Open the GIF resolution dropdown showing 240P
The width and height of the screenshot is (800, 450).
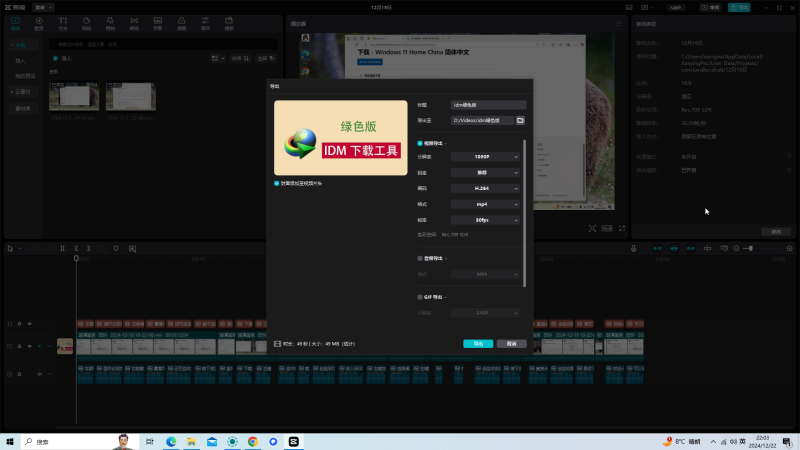coord(485,313)
